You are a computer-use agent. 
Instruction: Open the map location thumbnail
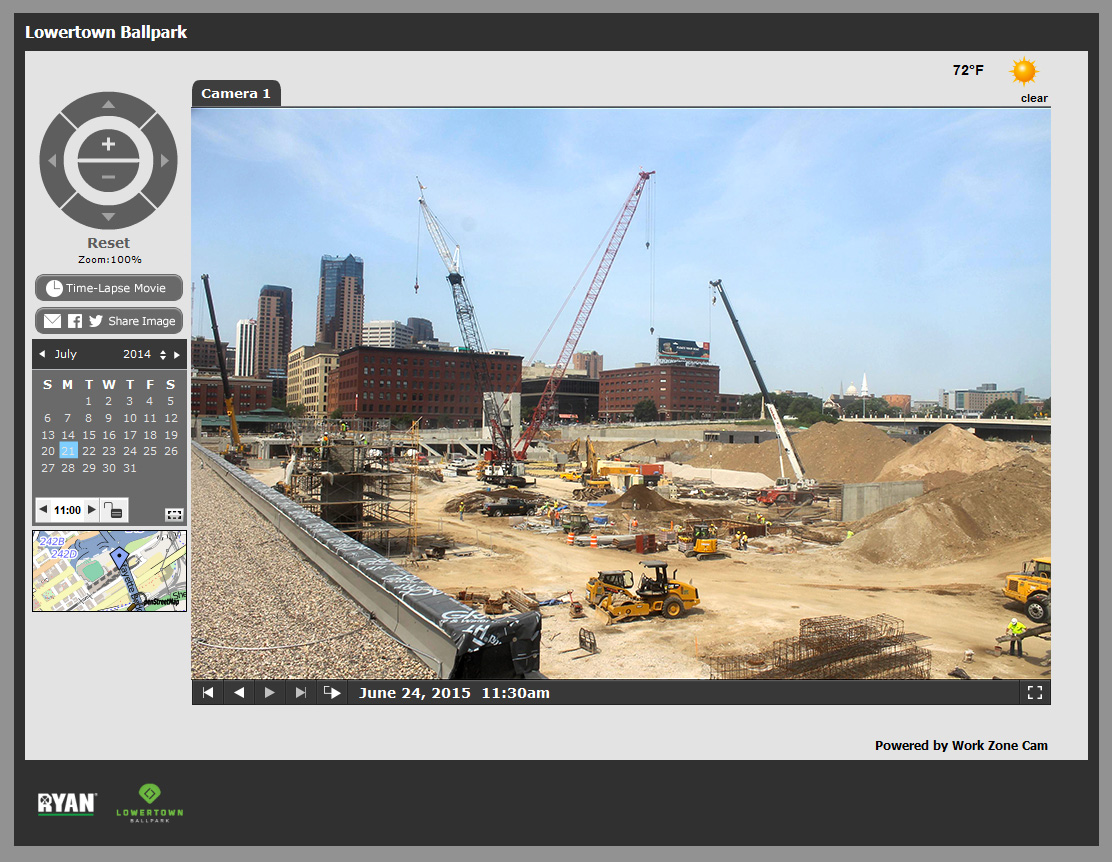click(108, 570)
